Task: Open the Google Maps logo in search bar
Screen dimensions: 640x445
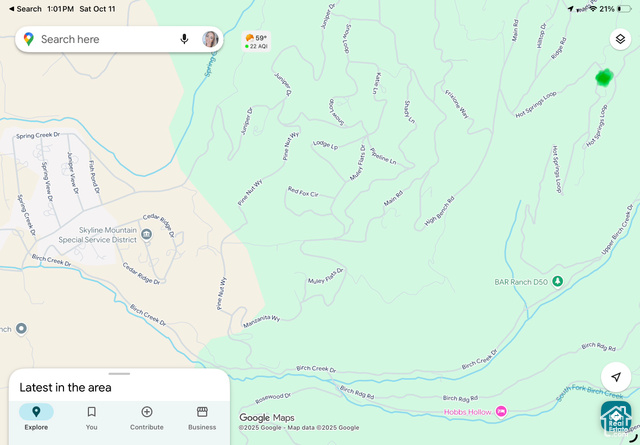Action: click(29, 39)
